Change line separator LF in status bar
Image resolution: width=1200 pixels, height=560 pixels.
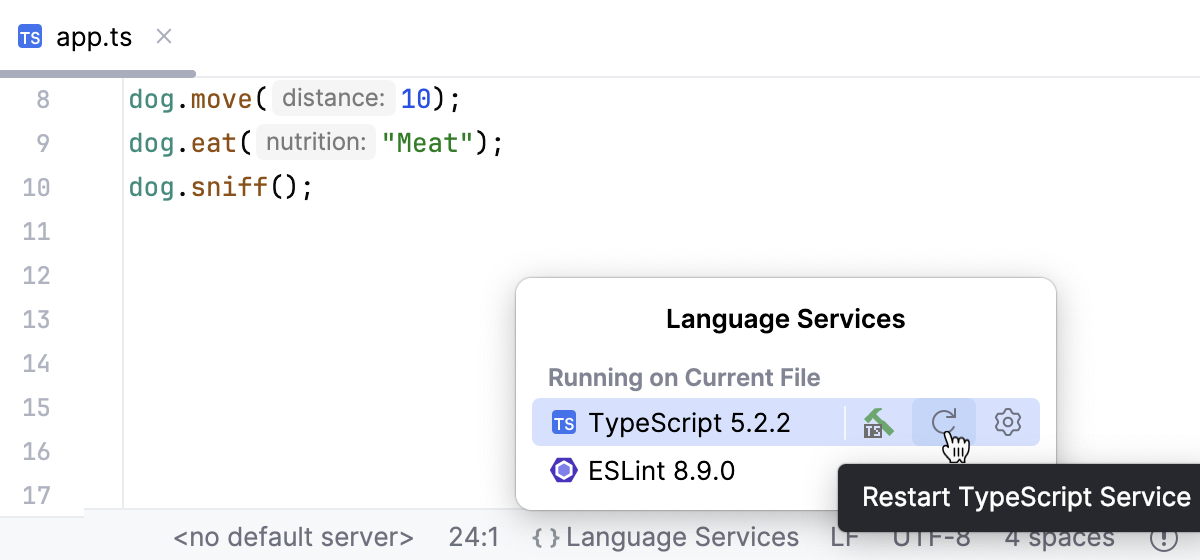coord(845,538)
